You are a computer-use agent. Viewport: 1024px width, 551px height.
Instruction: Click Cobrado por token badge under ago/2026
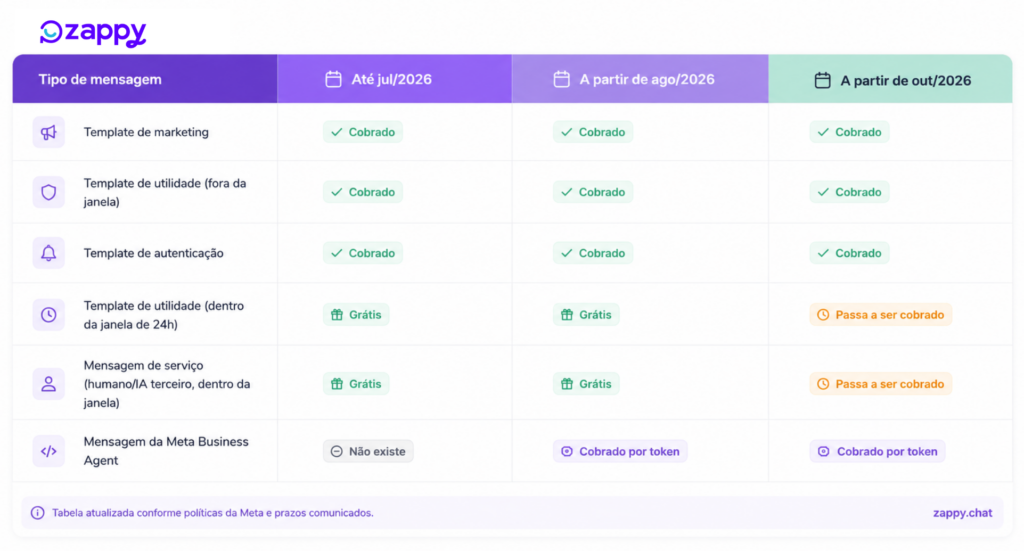click(620, 451)
